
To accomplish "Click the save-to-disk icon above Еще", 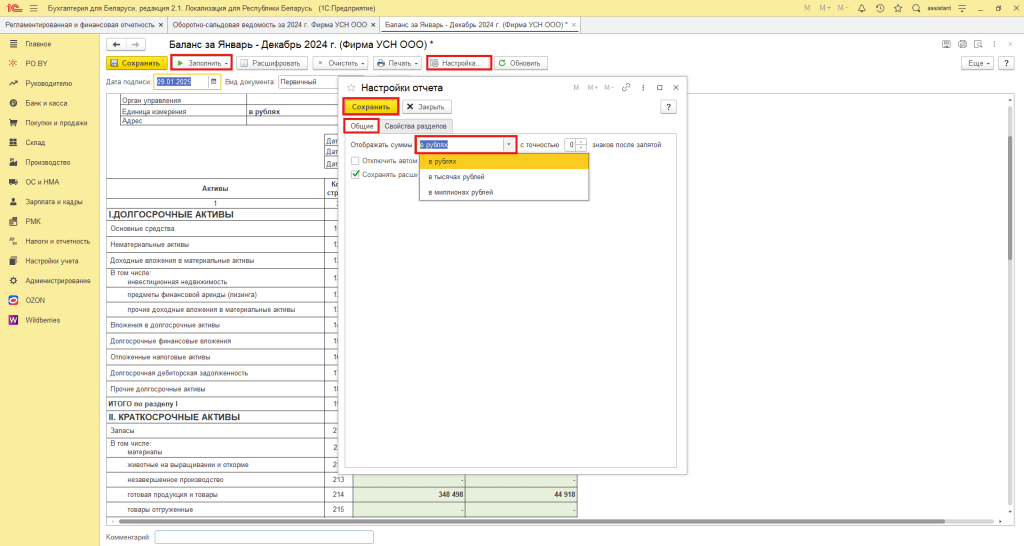I will [946, 44].
